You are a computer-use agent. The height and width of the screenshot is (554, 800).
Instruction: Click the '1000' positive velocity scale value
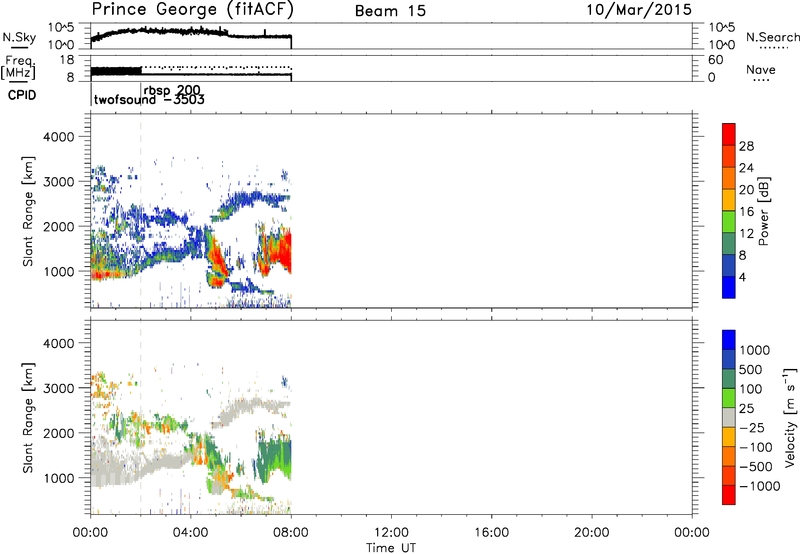click(755, 350)
